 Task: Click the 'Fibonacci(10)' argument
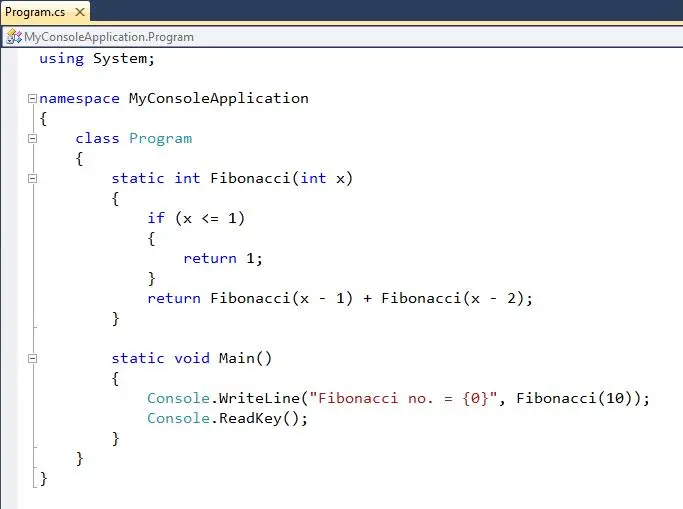point(574,398)
